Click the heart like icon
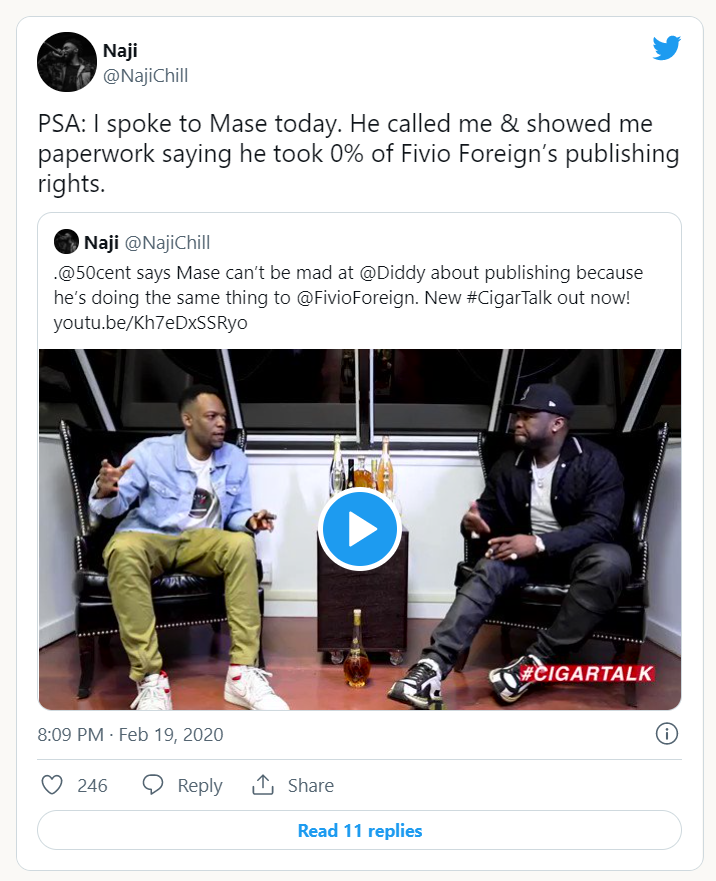The image size is (716, 881). [x=52, y=785]
